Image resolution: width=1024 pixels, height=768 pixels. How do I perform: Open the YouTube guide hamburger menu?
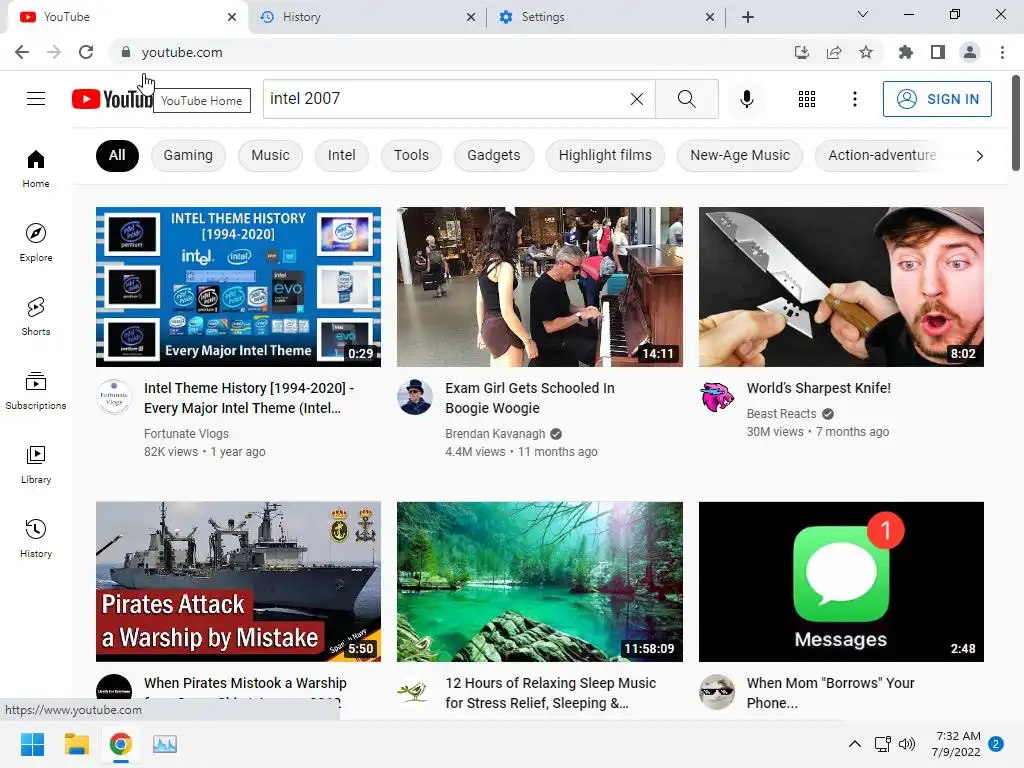point(36,99)
